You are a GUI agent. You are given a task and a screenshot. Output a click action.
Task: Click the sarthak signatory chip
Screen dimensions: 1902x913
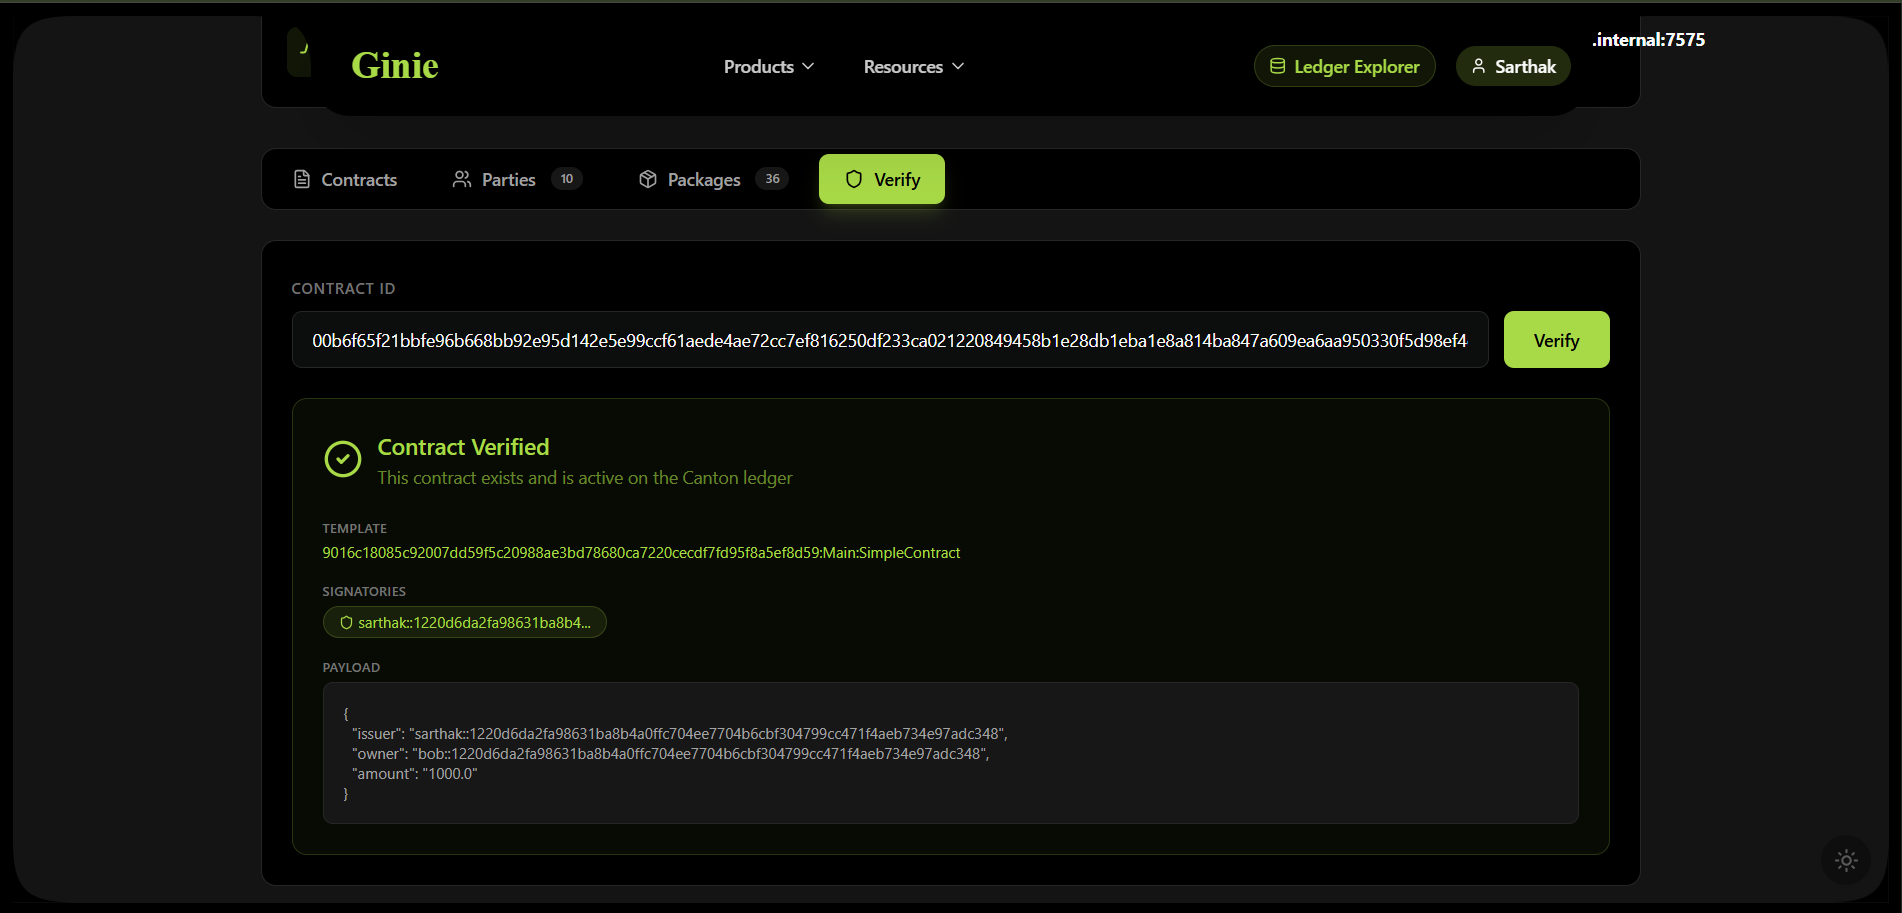(465, 622)
